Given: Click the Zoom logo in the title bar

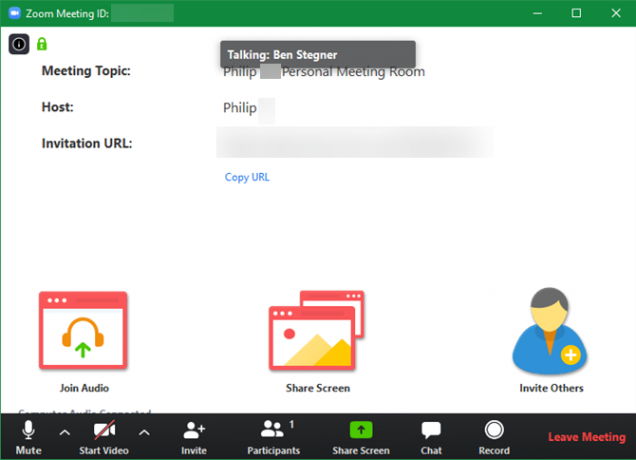Looking at the screenshot, I should (x=15, y=13).
